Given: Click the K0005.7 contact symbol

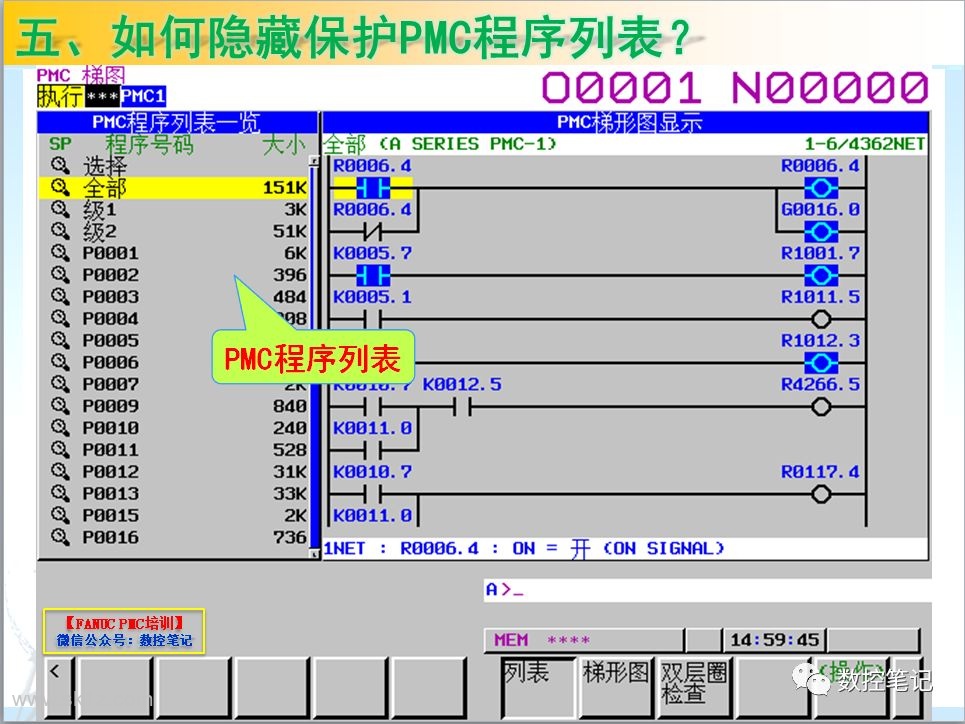Looking at the screenshot, I should click(x=373, y=275).
